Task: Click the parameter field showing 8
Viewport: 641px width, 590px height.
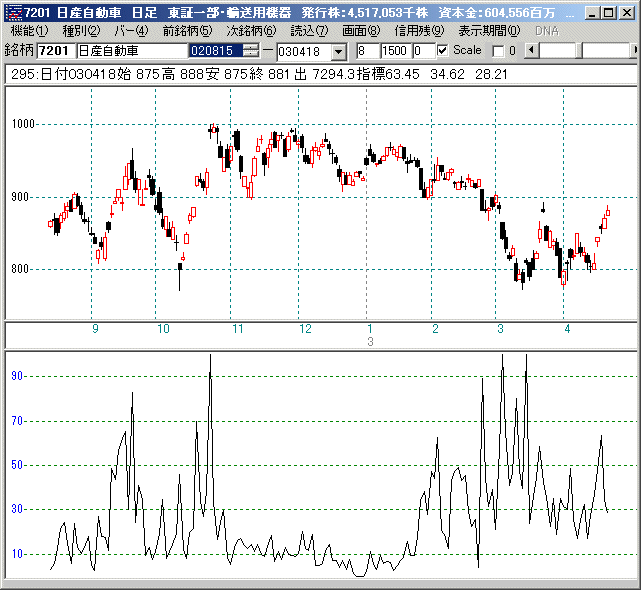Action: [x=368, y=51]
